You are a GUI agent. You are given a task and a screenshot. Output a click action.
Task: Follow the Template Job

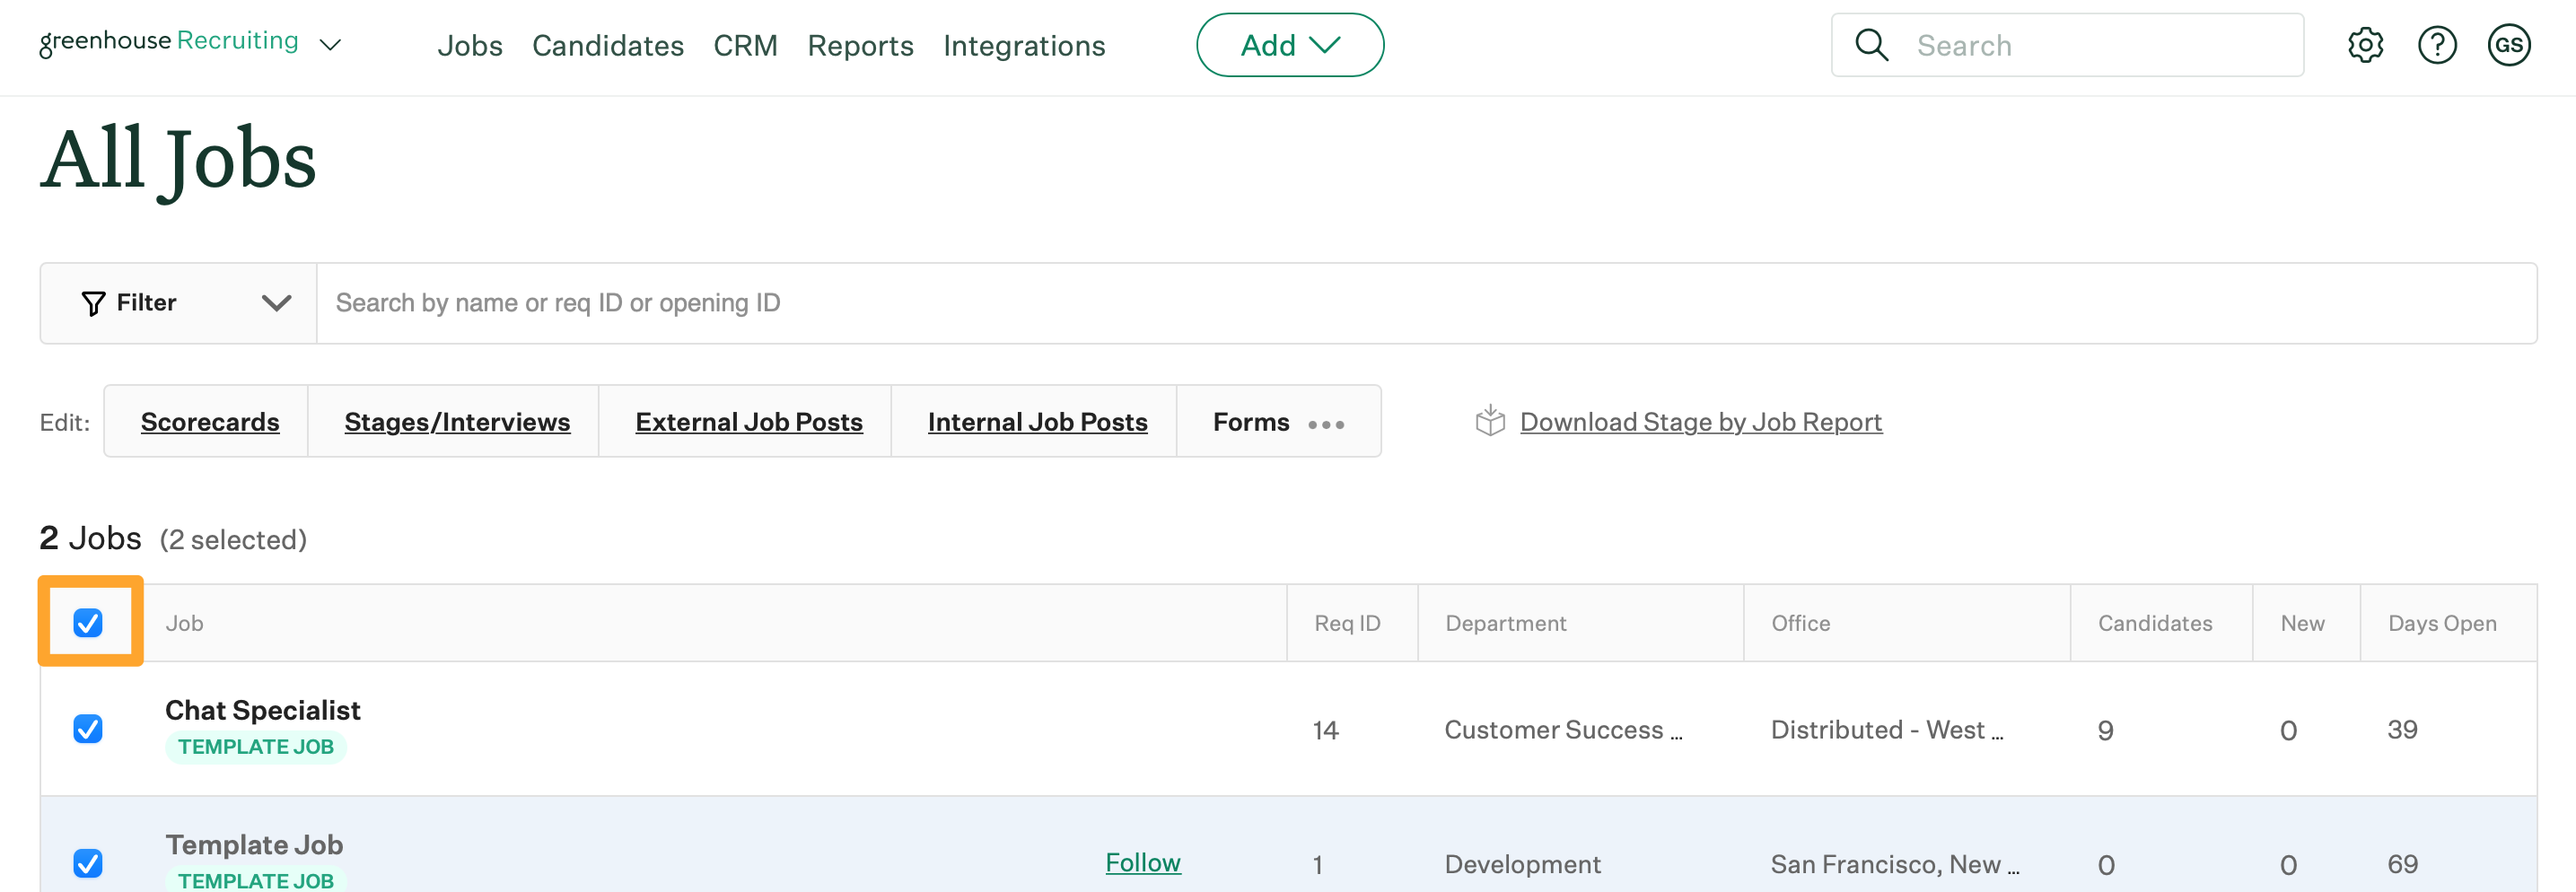1142,862
